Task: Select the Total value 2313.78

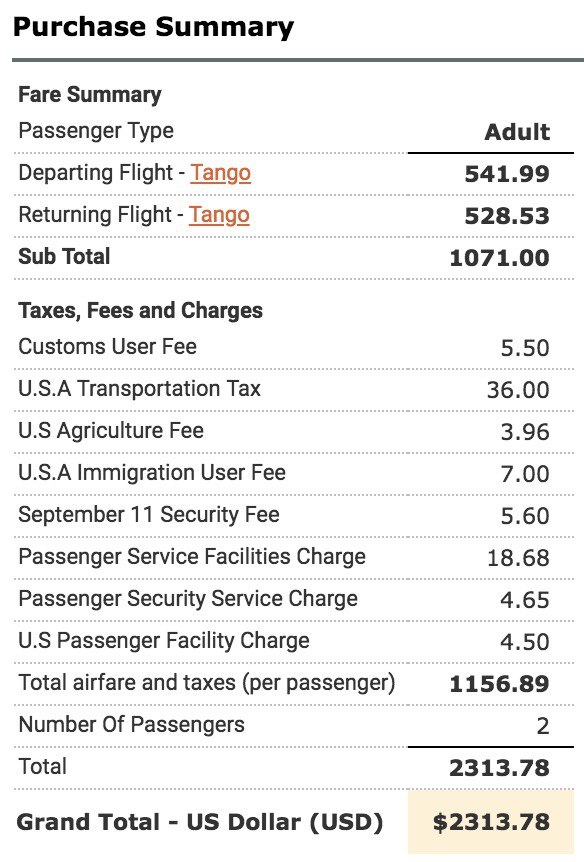Action: (x=499, y=768)
